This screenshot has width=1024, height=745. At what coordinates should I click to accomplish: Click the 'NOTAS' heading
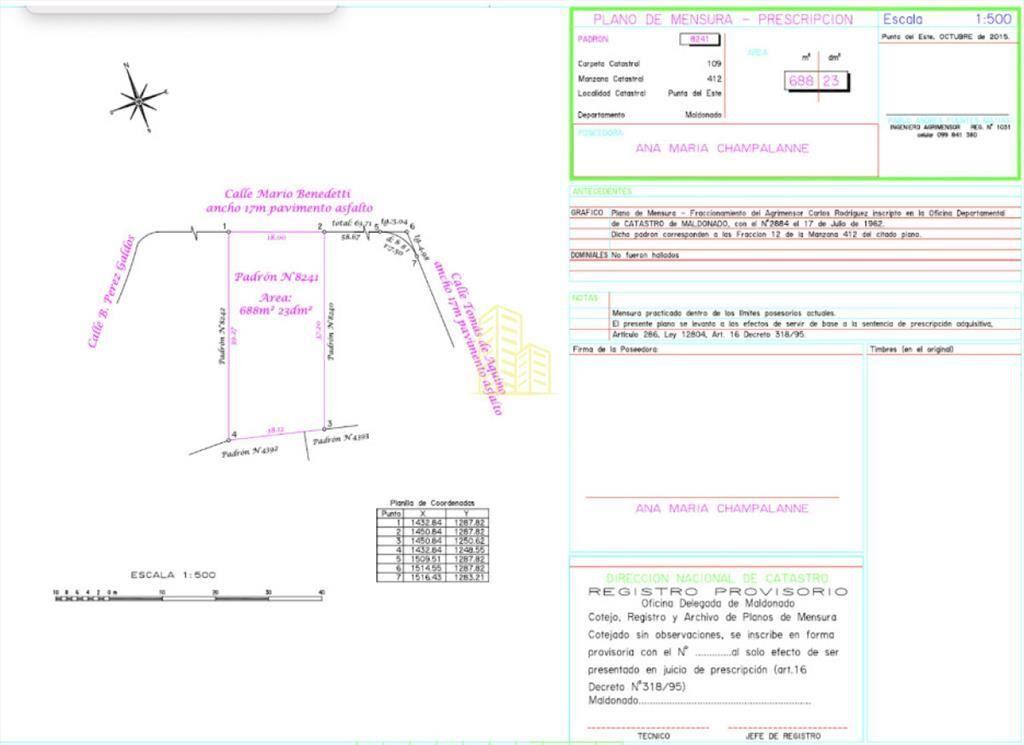click(x=585, y=298)
